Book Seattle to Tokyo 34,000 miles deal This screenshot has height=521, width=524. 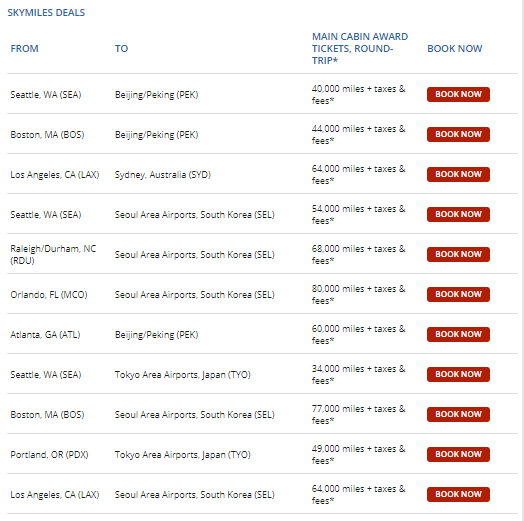(x=458, y=374)
